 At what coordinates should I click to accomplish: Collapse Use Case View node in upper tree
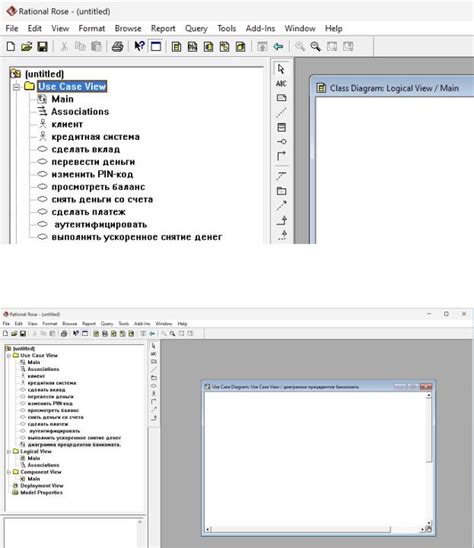click(16, 87)
